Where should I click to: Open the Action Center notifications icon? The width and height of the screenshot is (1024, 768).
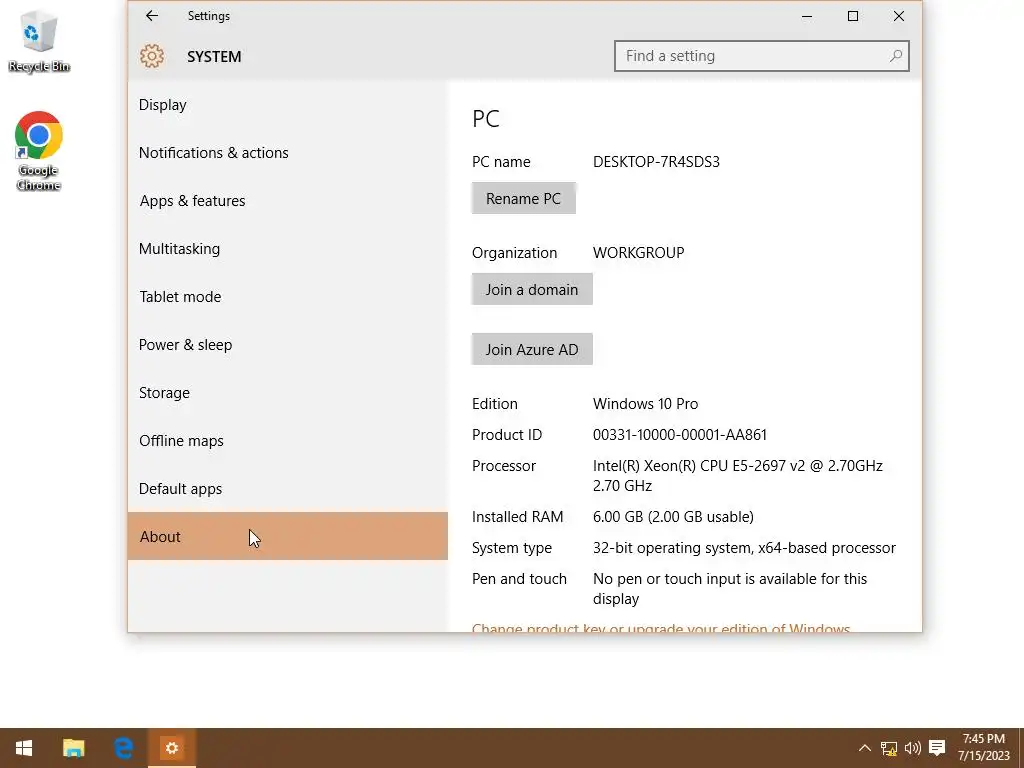click(x=937, y=748)
